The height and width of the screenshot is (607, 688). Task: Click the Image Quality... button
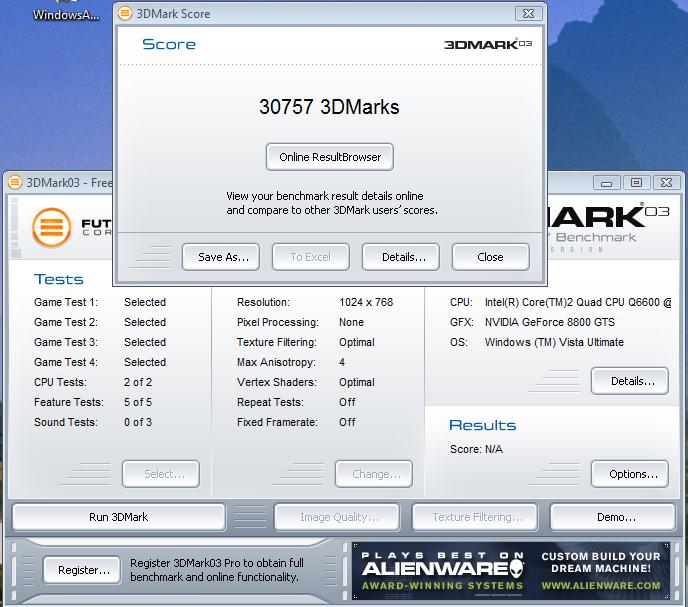pos(337,517)
